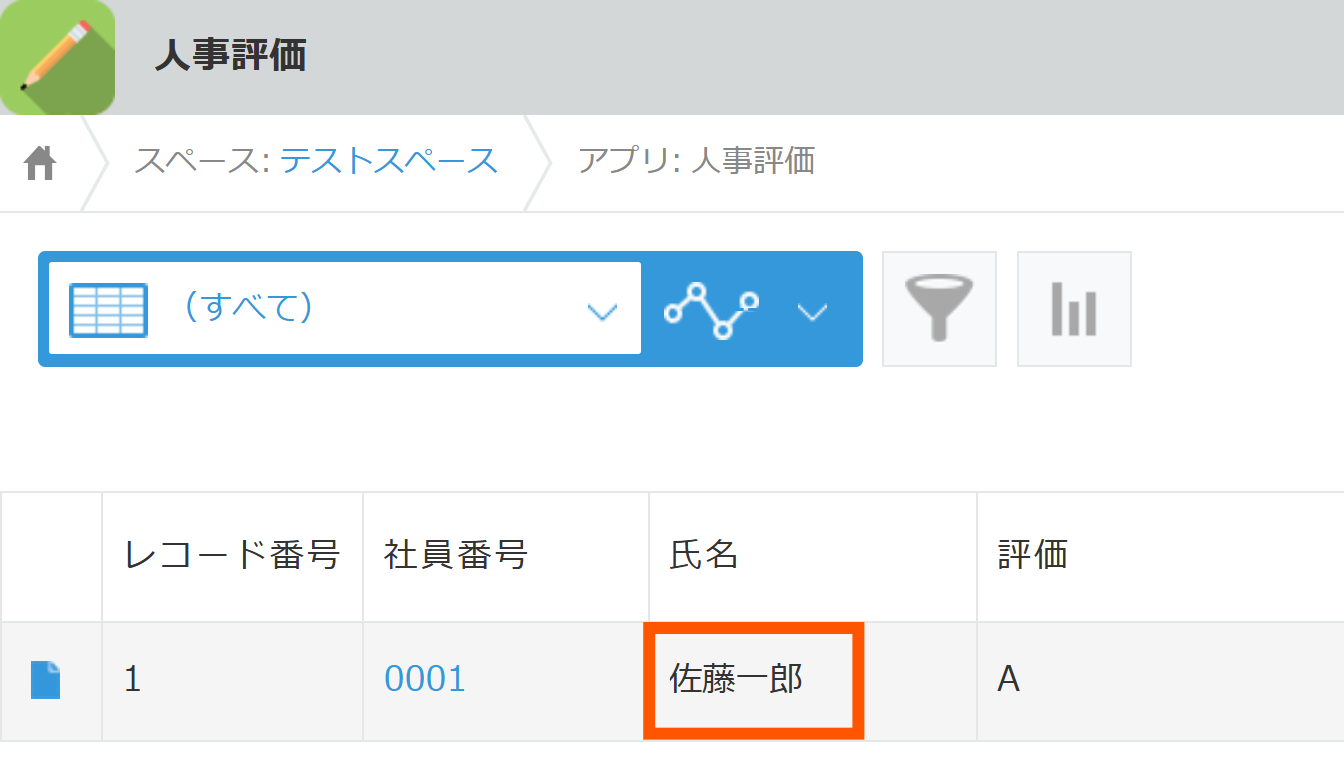Click the 人事評価 app title

coord(230,57)
